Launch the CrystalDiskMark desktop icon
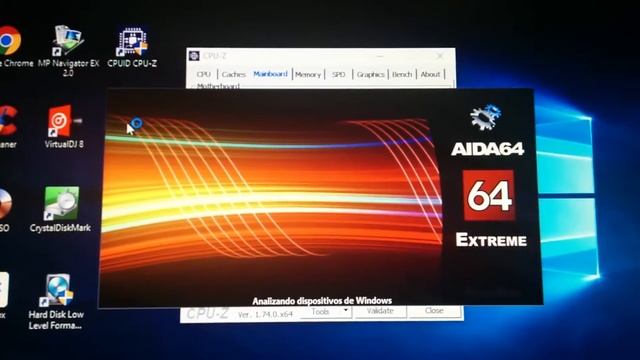Viewport: 640px width, 360px height. point(60,210)
